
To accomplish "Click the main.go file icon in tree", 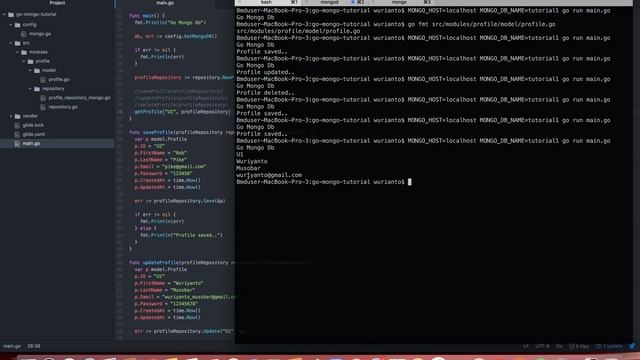I will (17, 144).
